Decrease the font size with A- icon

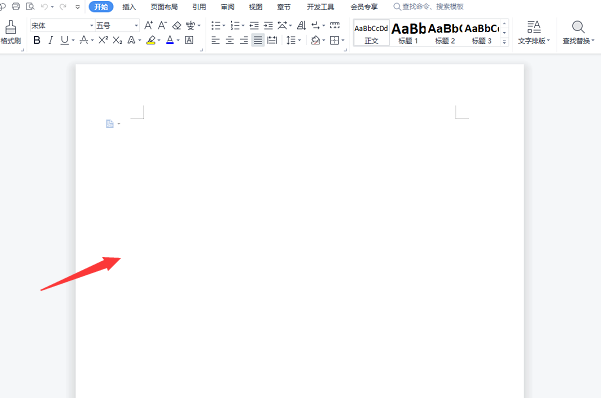point(163,26)
